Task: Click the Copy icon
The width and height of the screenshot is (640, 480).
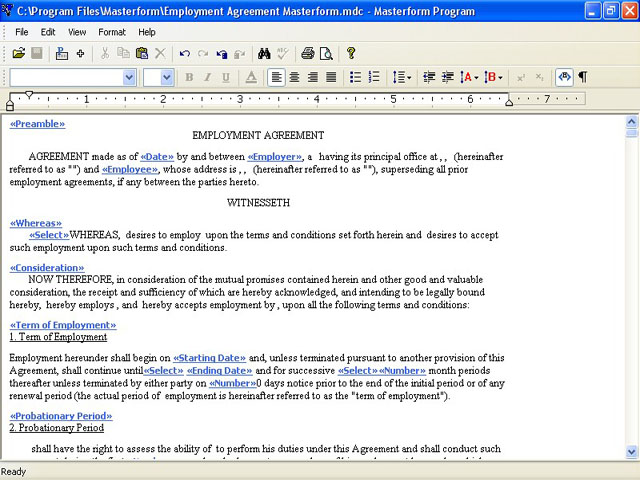Action: click(123, 53)
